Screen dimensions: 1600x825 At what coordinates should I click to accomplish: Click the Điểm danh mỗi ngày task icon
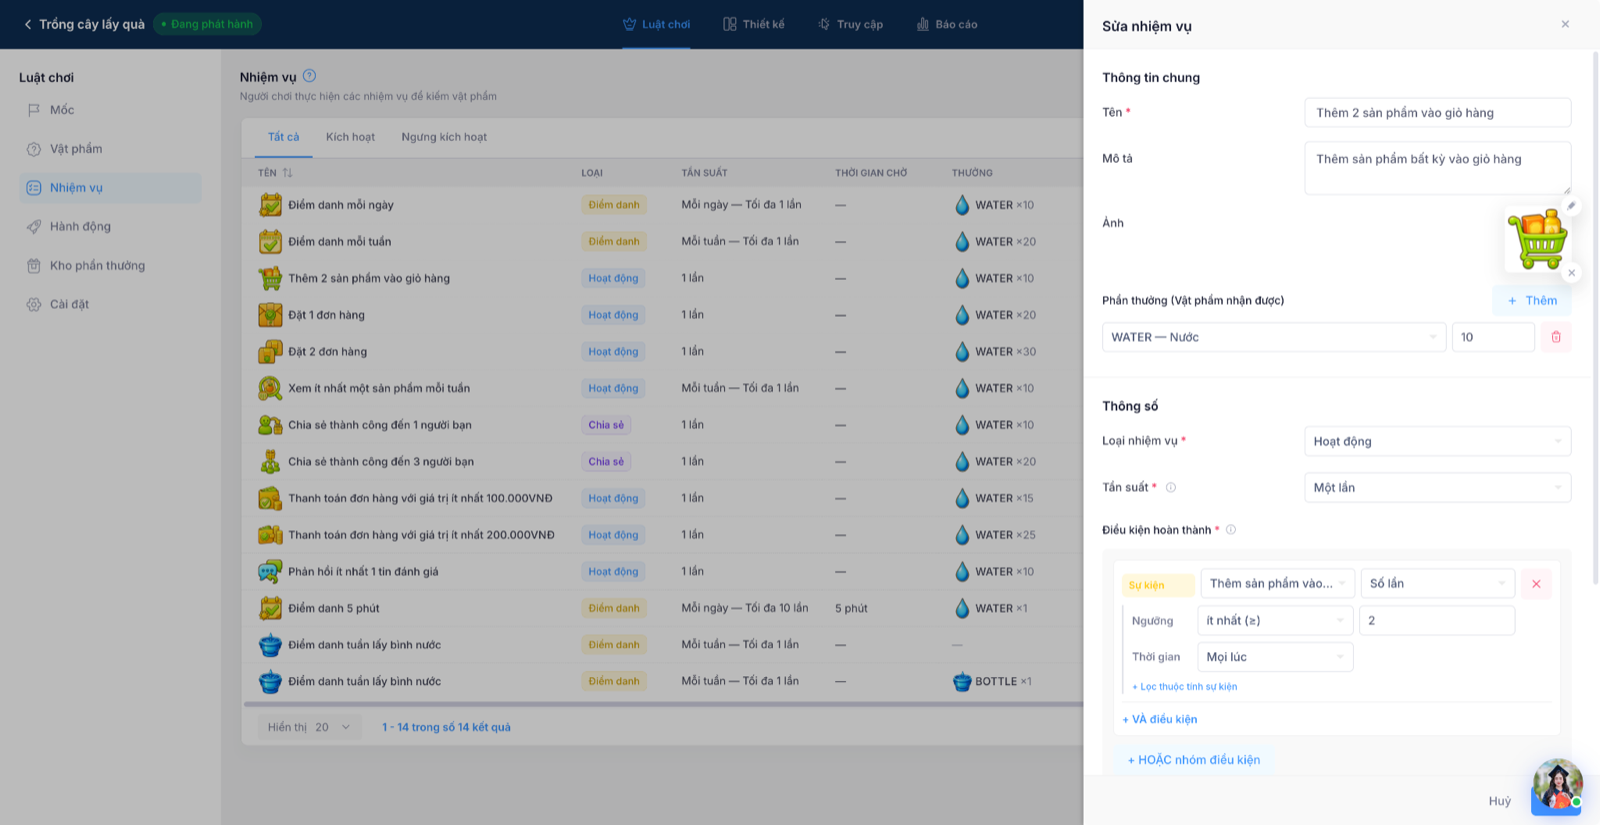click(270, 205)
